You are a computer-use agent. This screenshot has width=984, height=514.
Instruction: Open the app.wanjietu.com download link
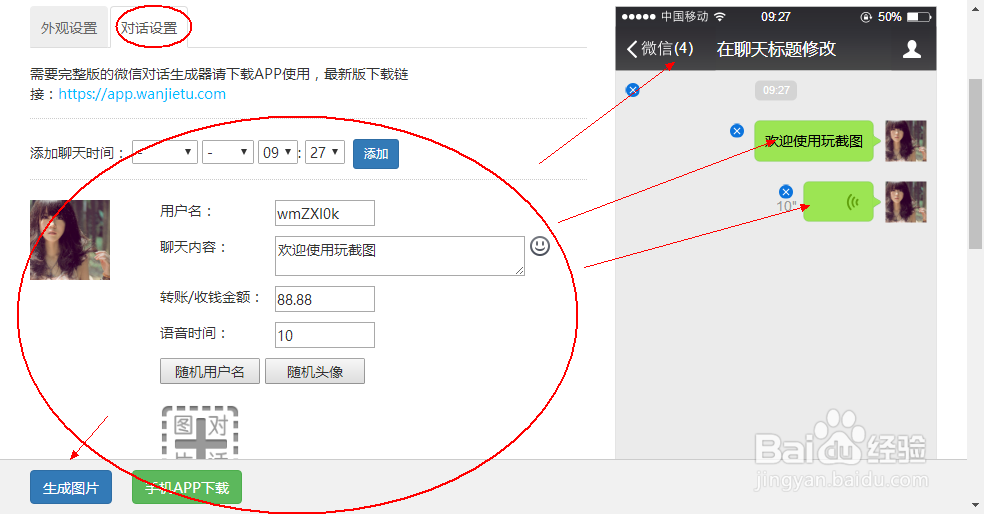[142, 94]
